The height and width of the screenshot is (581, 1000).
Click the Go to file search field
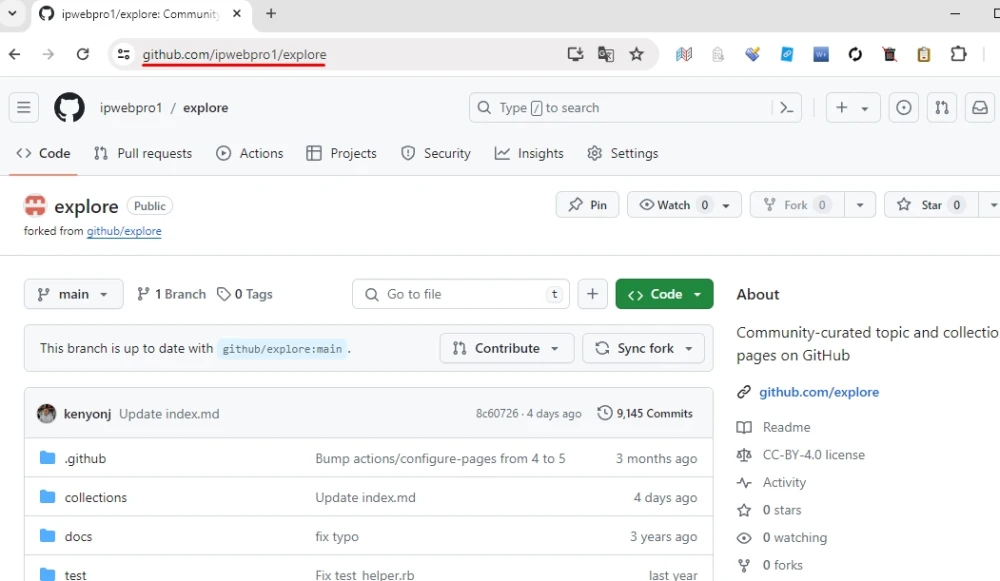460,294
